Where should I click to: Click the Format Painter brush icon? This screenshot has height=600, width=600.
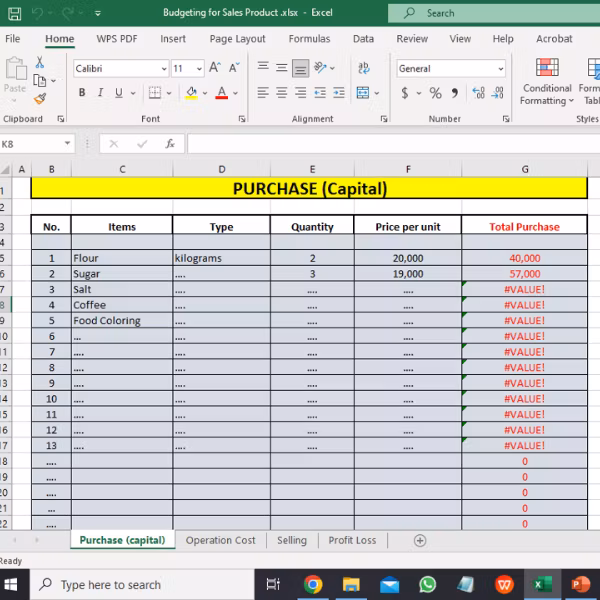(40, 99)
